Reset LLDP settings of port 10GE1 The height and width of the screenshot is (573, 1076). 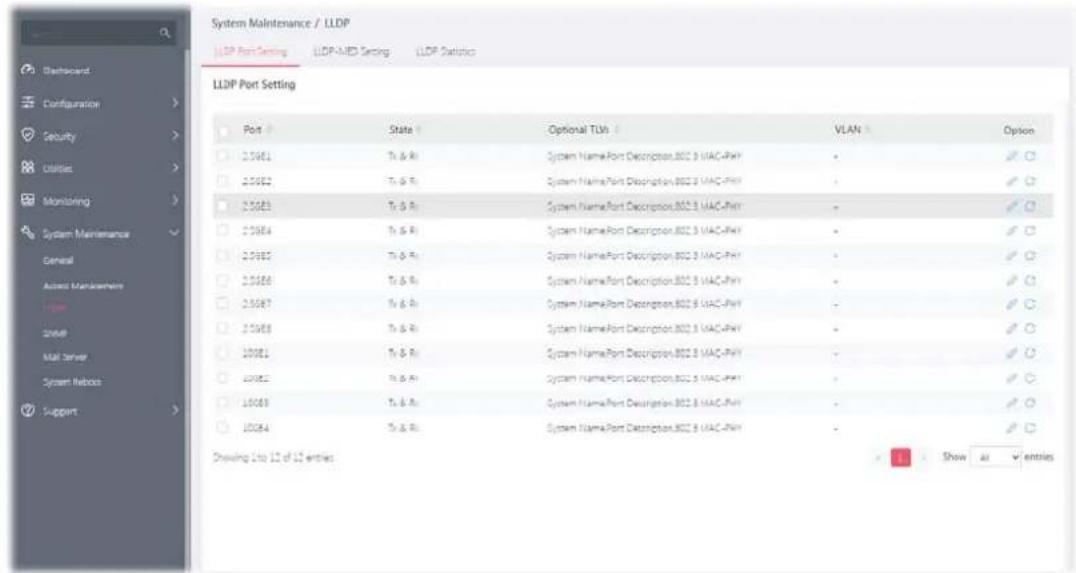tap(1030, 353)
